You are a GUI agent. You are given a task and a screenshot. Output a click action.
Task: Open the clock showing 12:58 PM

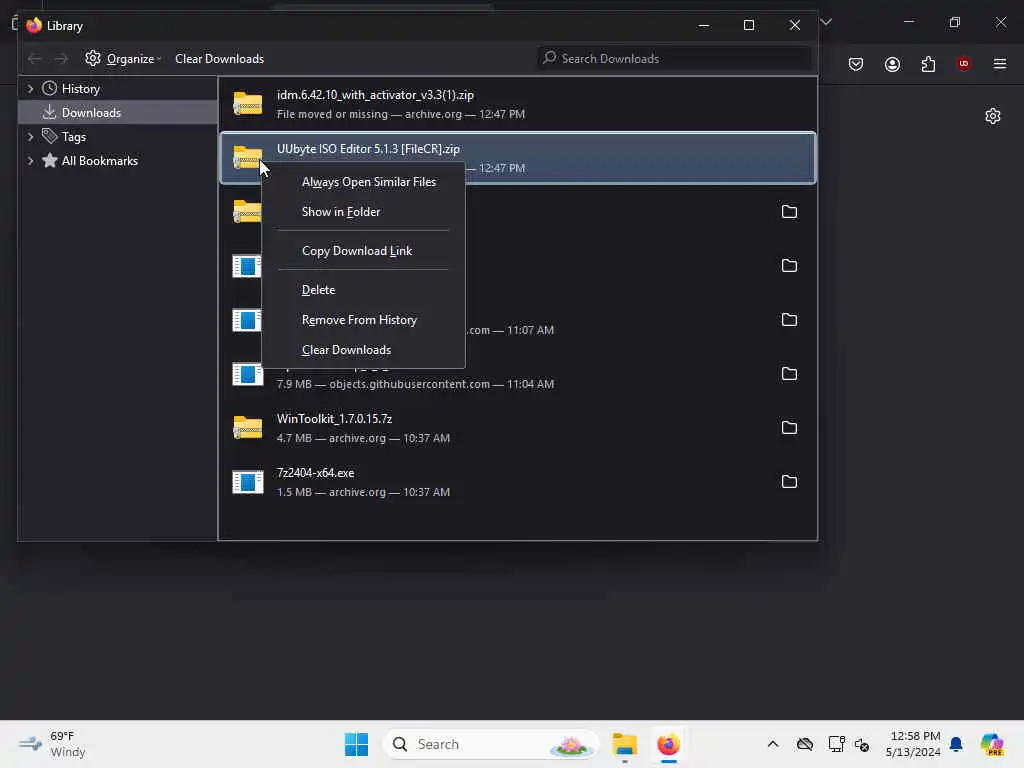click(x=913, y=744)
